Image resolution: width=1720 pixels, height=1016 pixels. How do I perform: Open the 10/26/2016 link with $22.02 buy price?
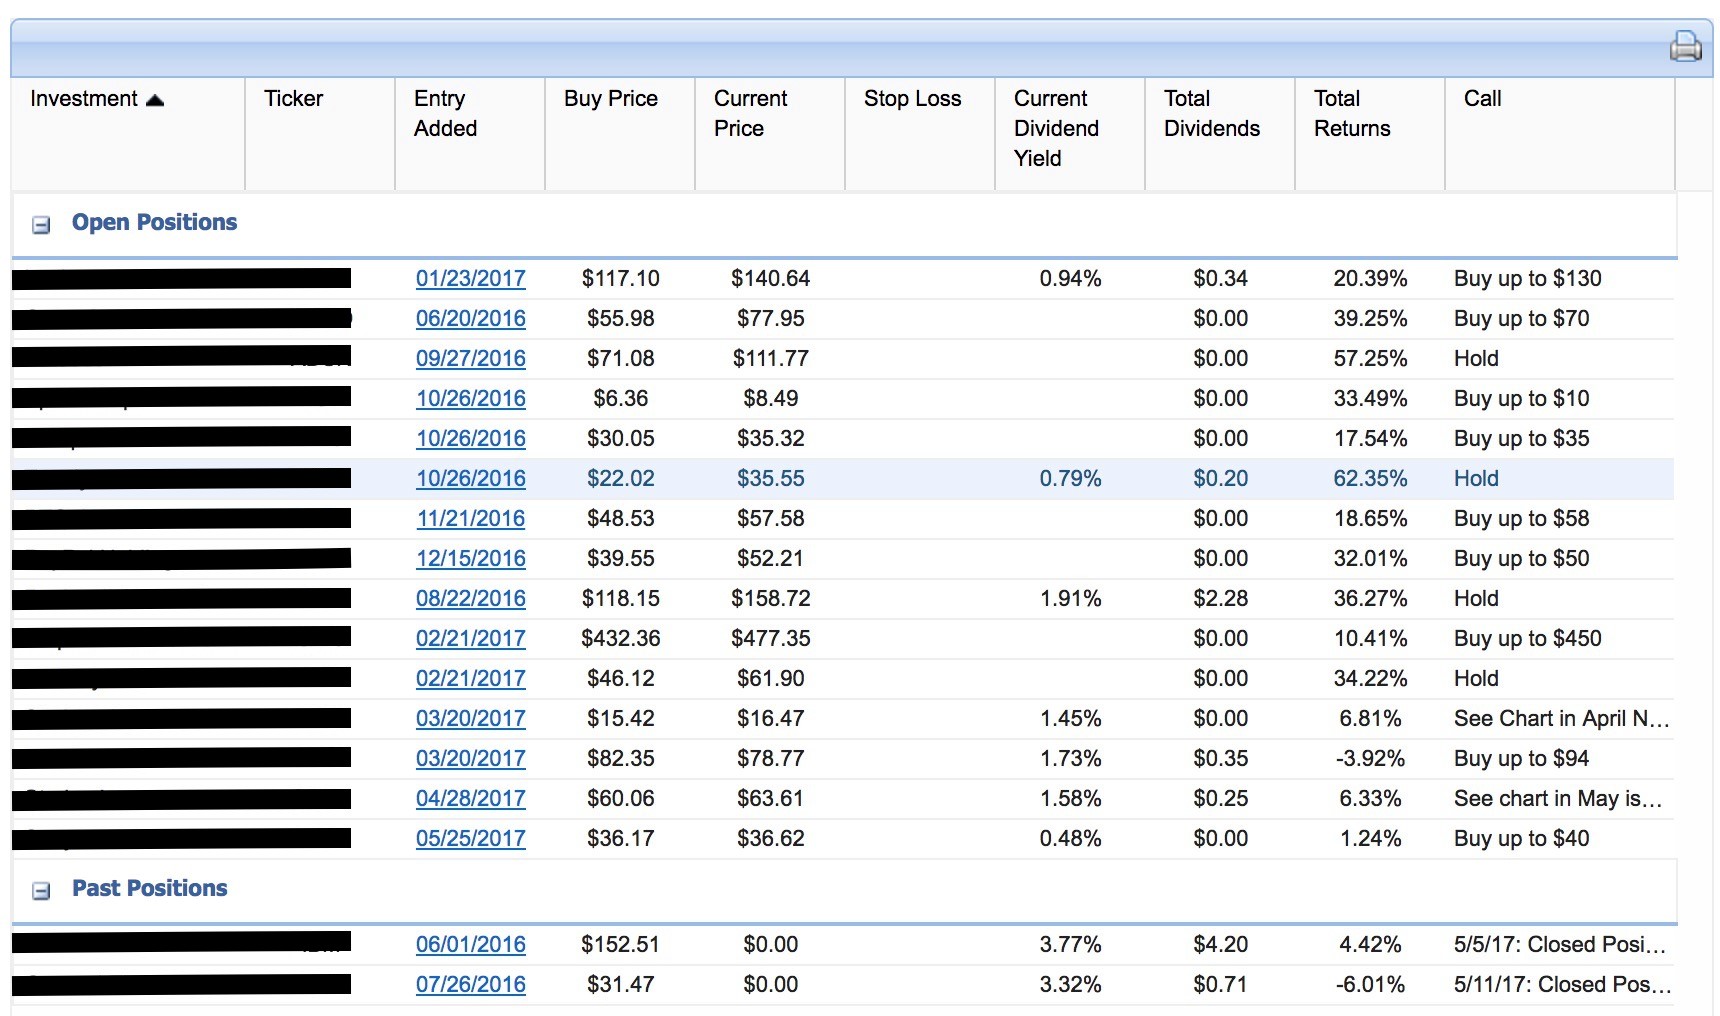[x=471, y=479]
